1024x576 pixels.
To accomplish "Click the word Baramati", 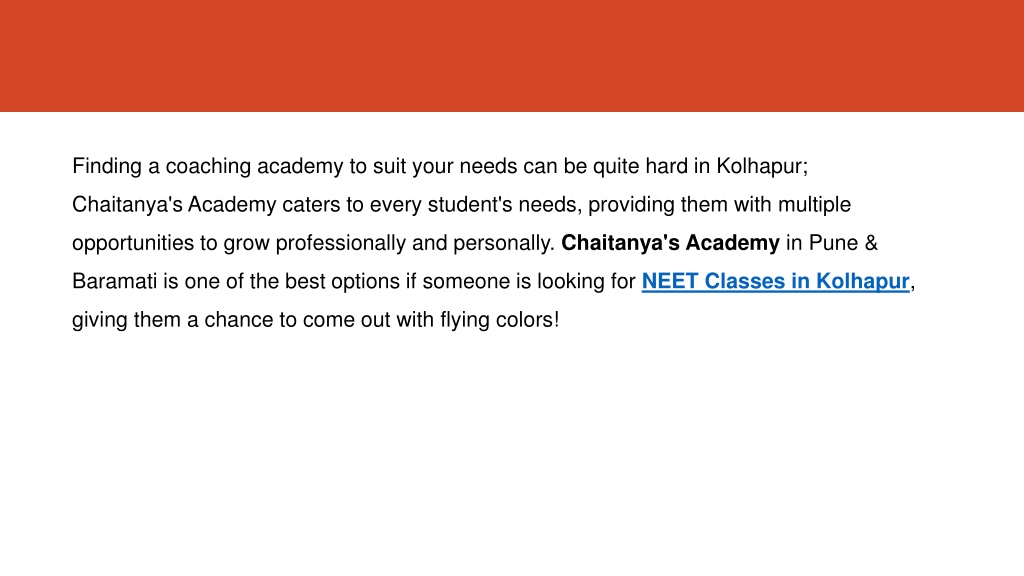I will [115, 281].
